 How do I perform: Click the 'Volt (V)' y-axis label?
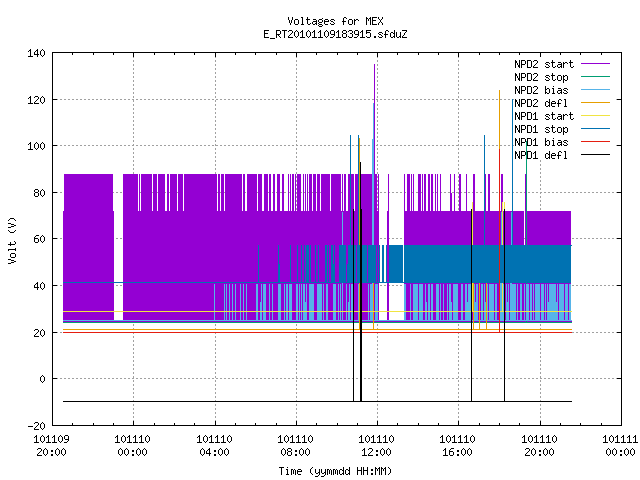pos(13,240)
